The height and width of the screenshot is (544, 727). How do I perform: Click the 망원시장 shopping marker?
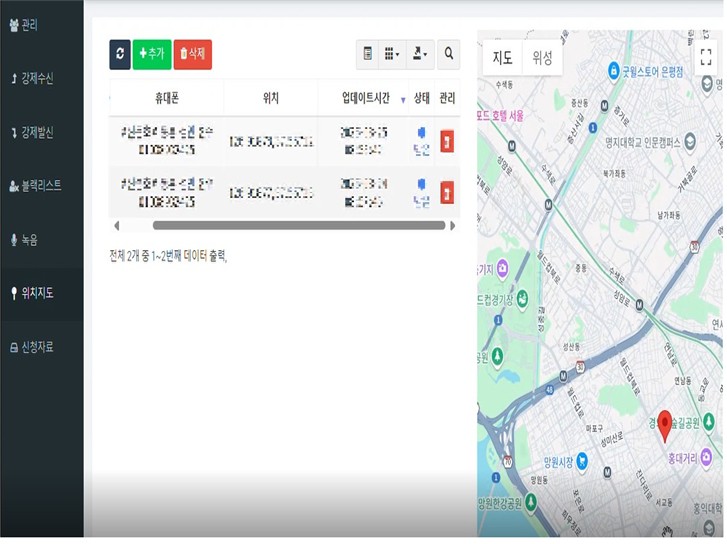[x=581, y=461]
